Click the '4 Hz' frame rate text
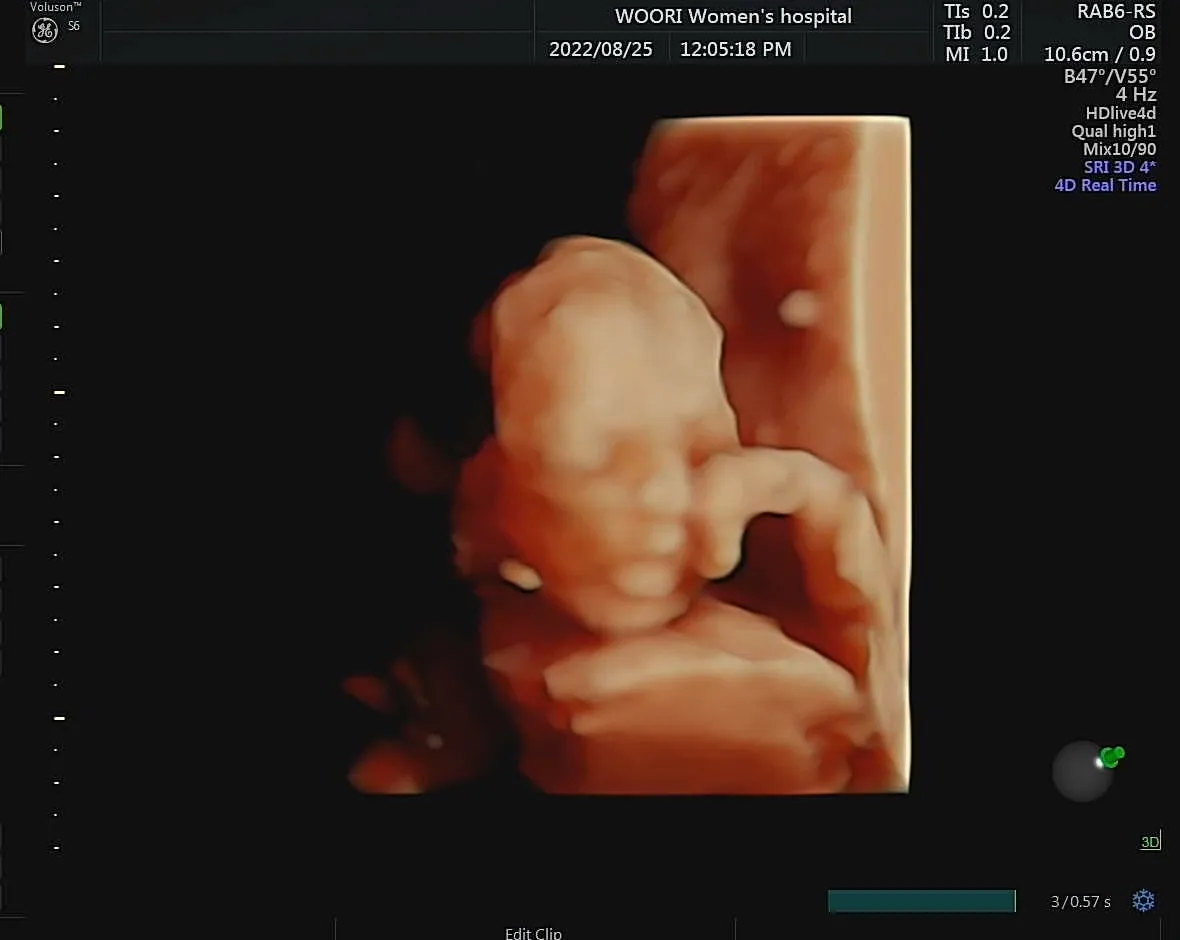Viewport: 1180px width, 940px height. pos(1136,94)
